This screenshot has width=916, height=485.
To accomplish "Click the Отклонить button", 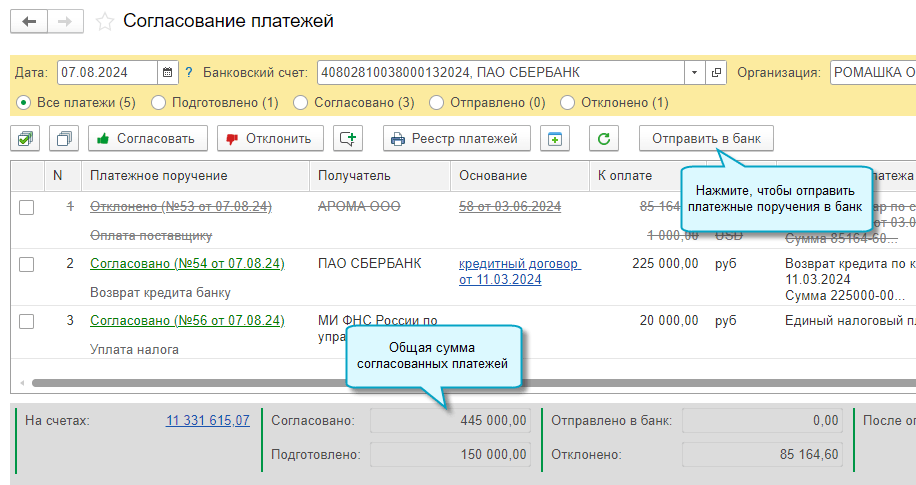I will tap(270, 138).
